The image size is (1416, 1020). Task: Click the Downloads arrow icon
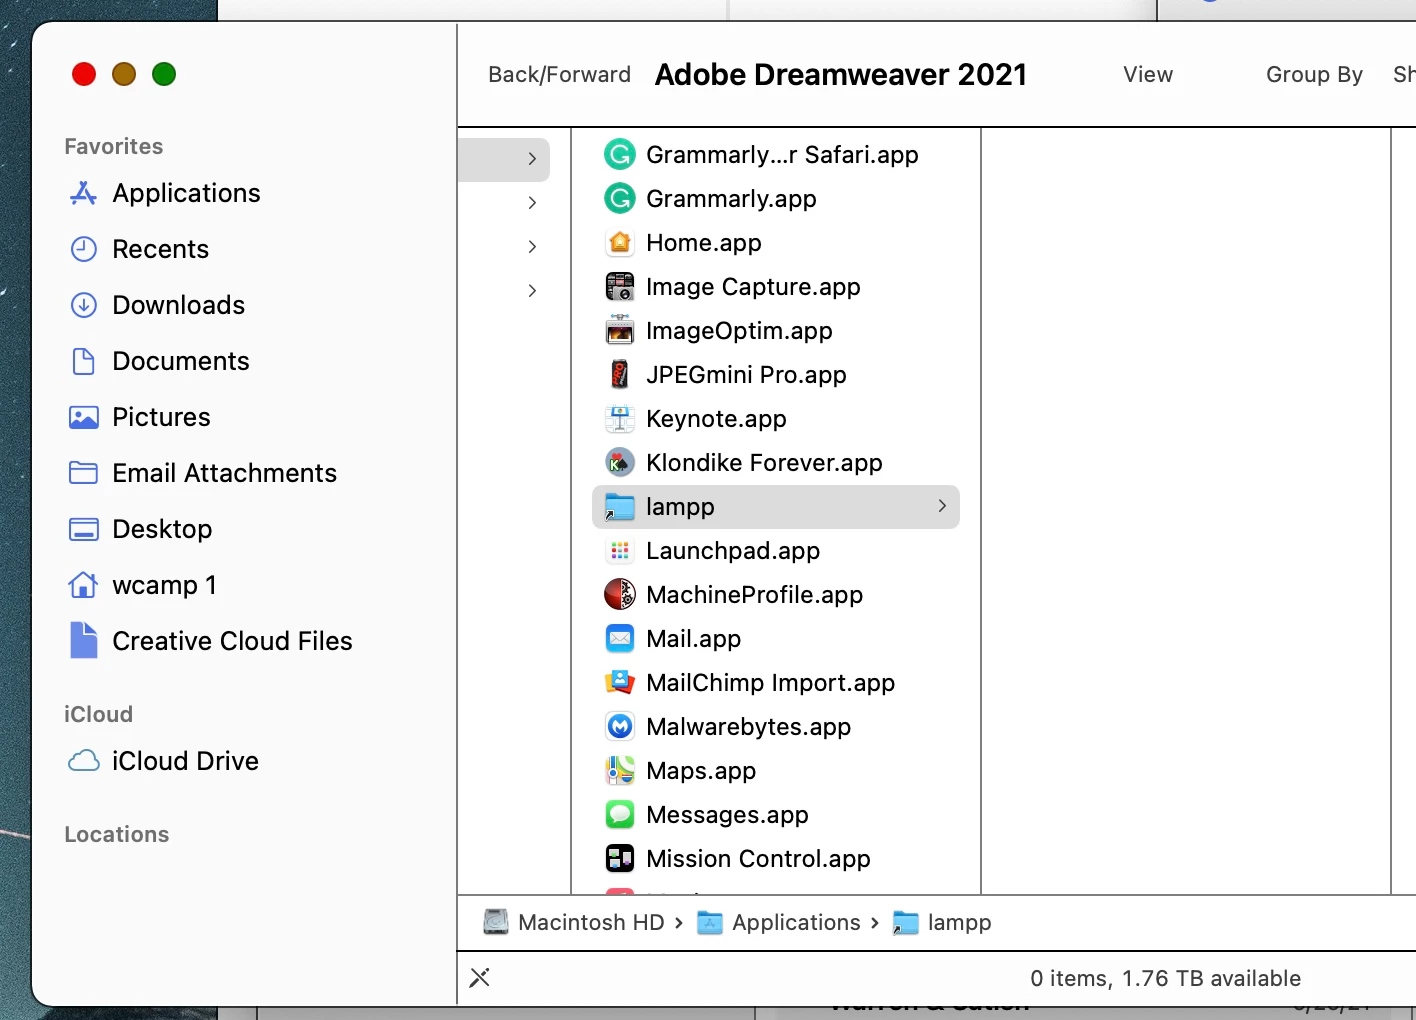(84, 305)
